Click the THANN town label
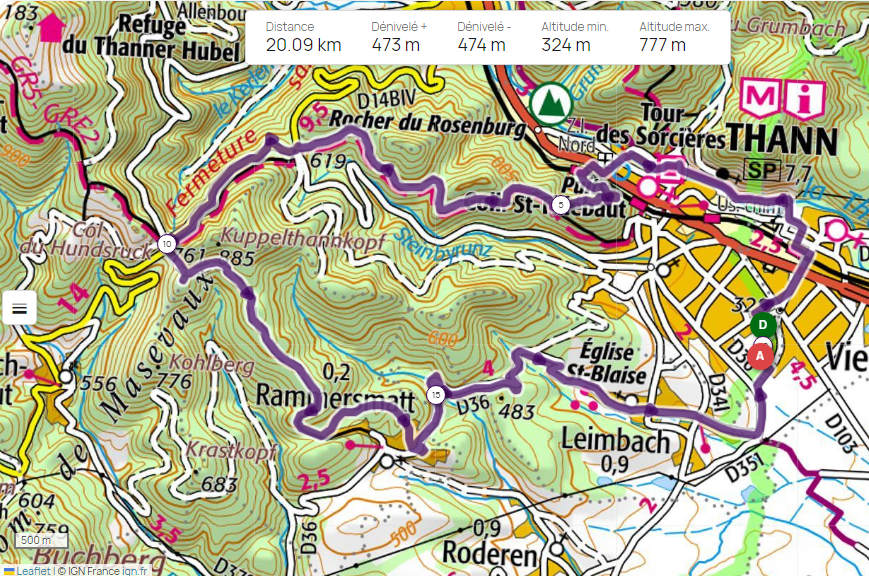This screenshot has width=869, height=576. tap(782, 139)
